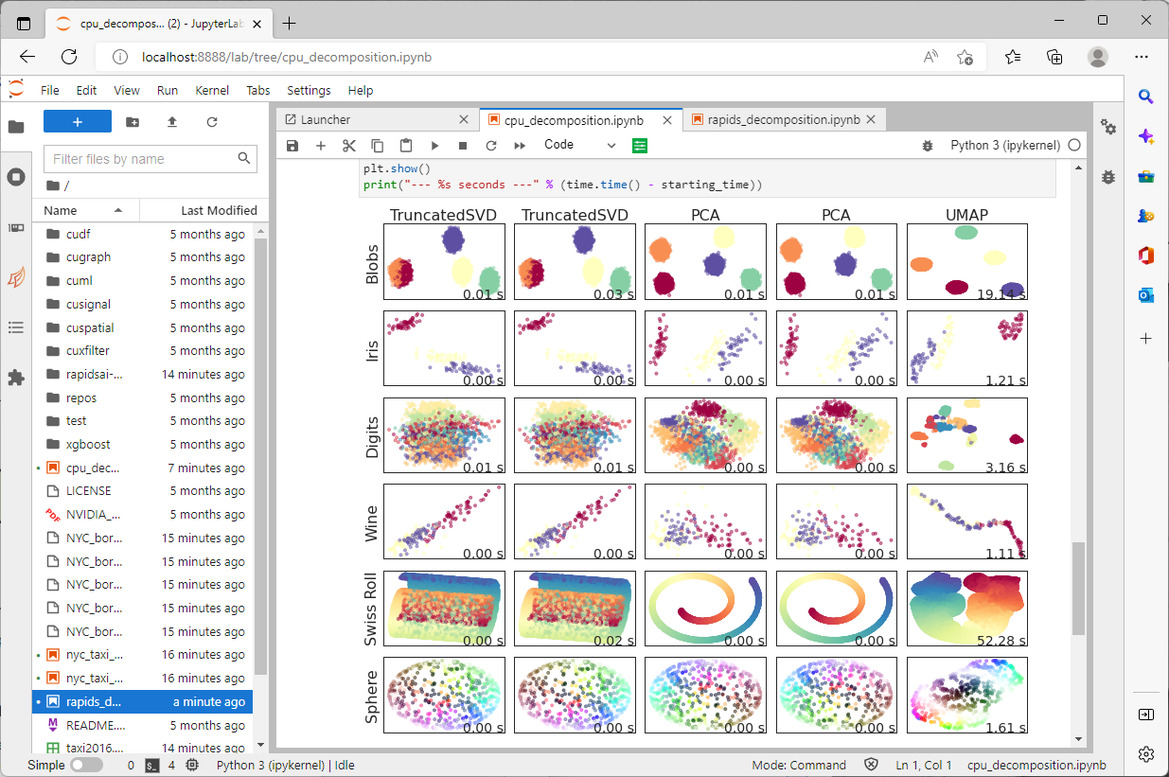
Task: Toggle Simple interface mode switch
Action: (x=86, y=765)
